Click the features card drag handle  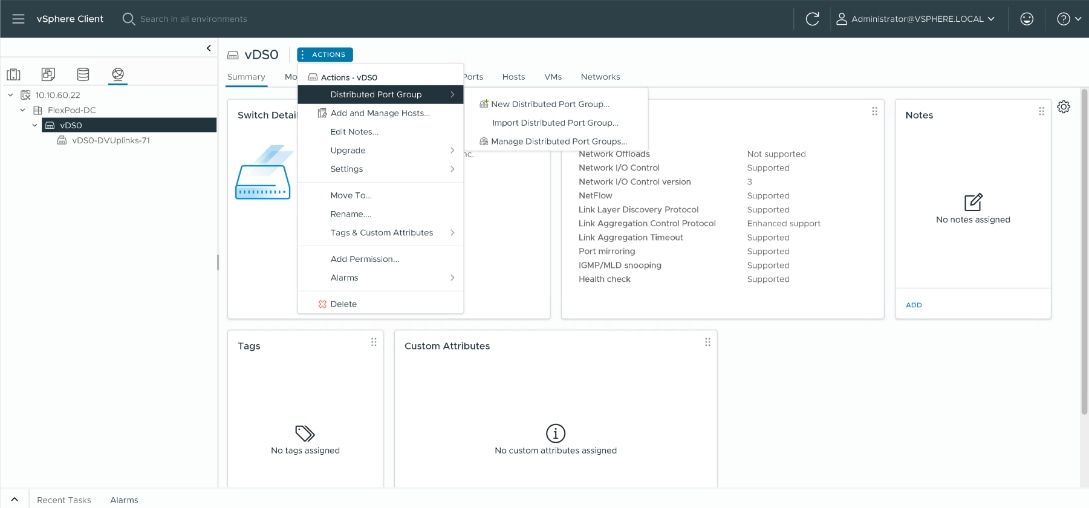point(874,111)
